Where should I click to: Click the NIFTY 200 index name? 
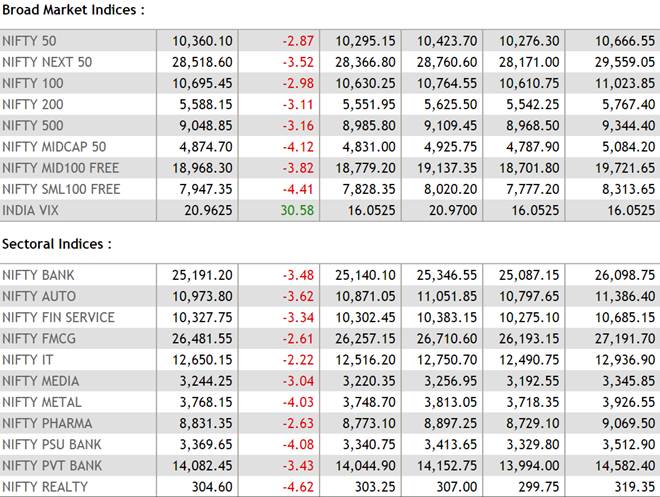[x=32, y=104]
